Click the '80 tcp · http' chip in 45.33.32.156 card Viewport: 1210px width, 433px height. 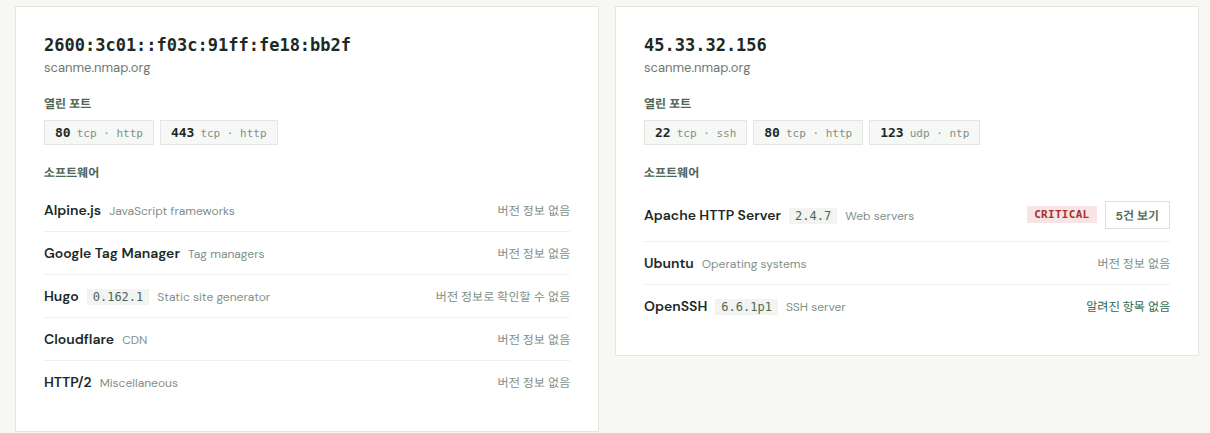click(x=808, y=133)
